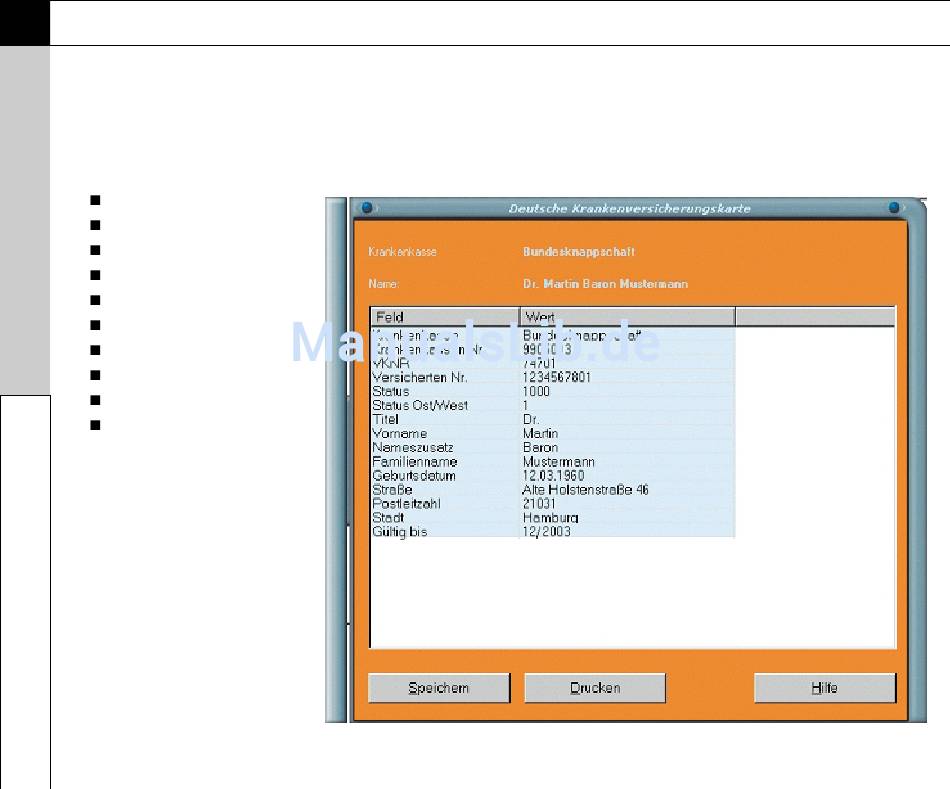Select the Familienname field cell
950x789 pixels.
coord(414,462)
